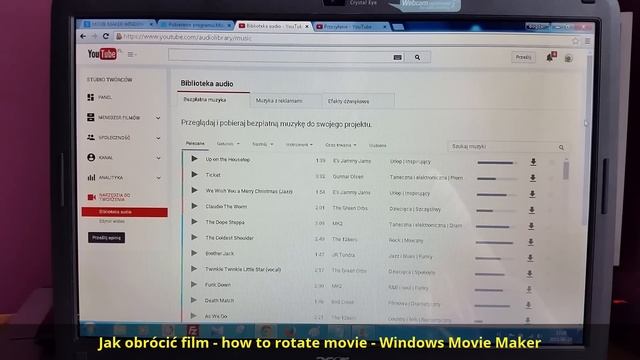
Task: Download Claudie The Worm
Action: 531,210
